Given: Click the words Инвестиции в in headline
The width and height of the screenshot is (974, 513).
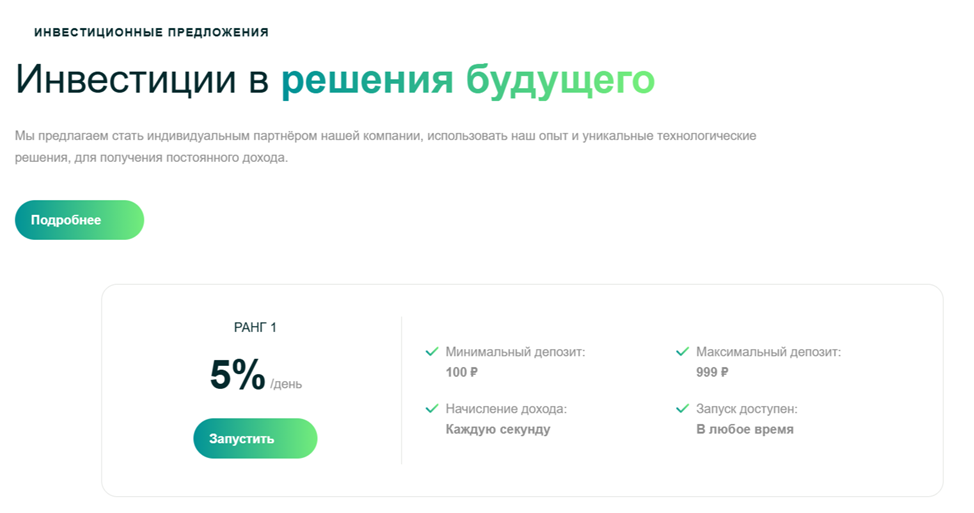Looking at the screenshot, I should 142,80.
